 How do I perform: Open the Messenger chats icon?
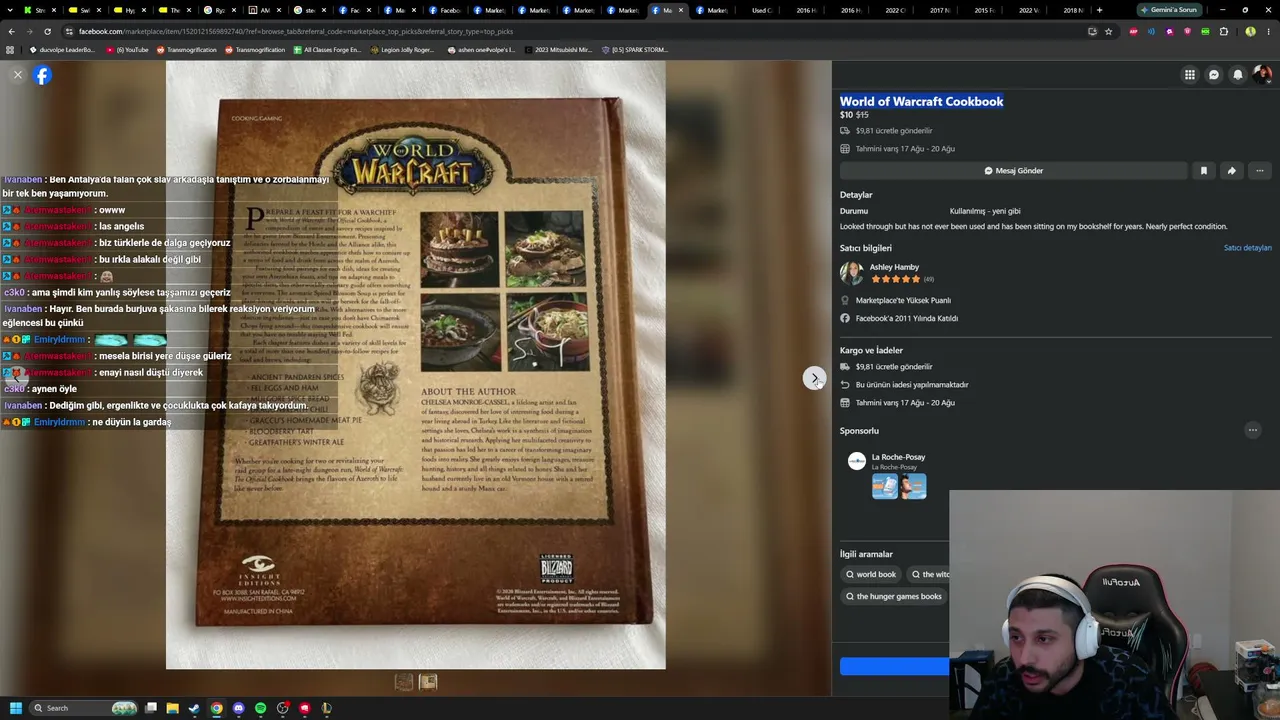click(1214, 74)
